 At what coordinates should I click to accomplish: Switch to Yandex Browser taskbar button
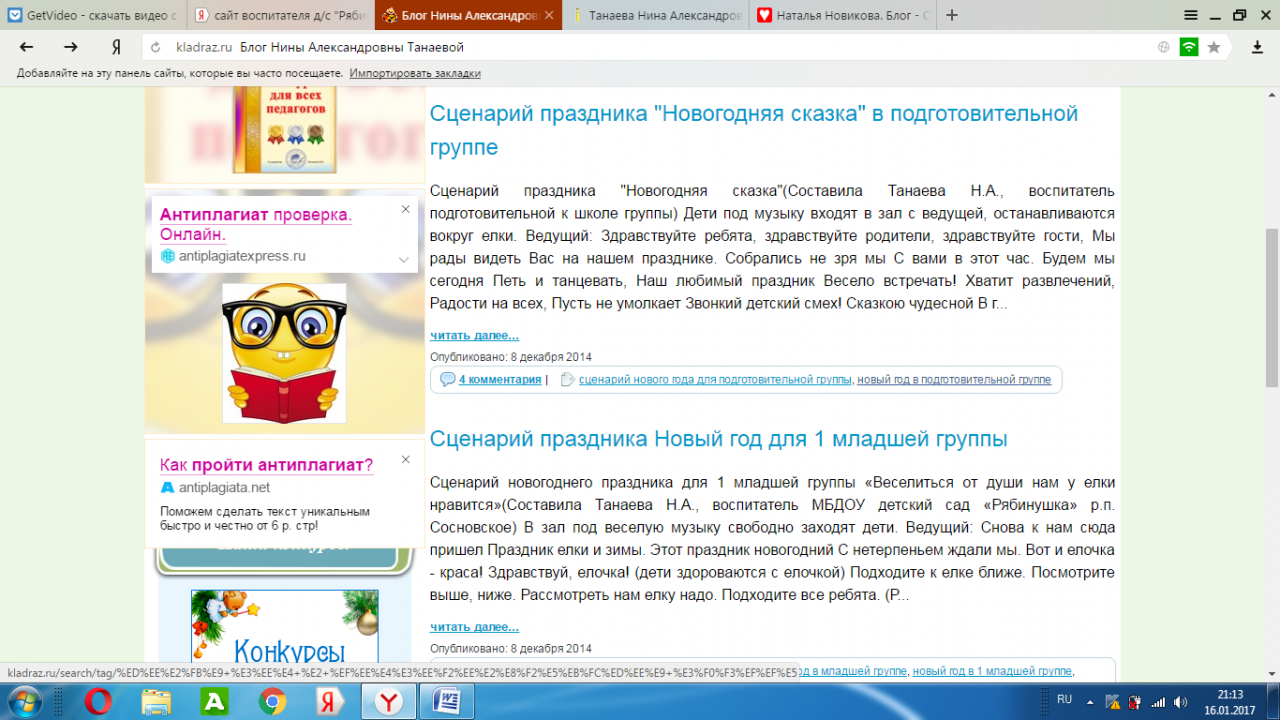click(x=389, y=702)
